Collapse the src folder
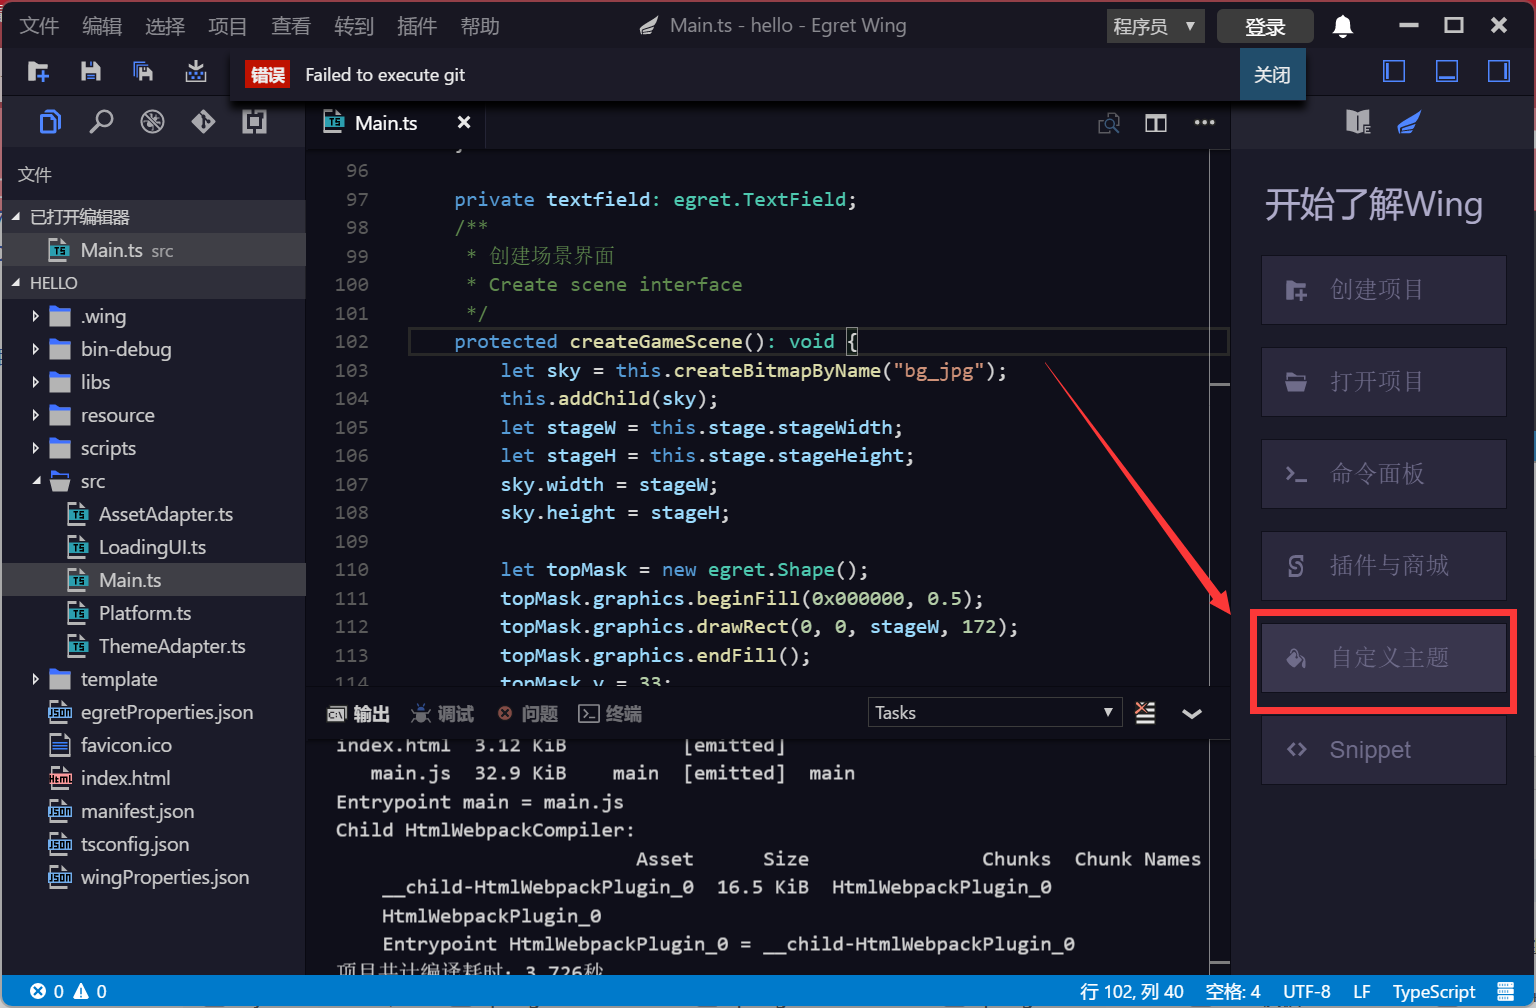Image resolution: width=1536 pixels, height=1008 pixels. 154,481
